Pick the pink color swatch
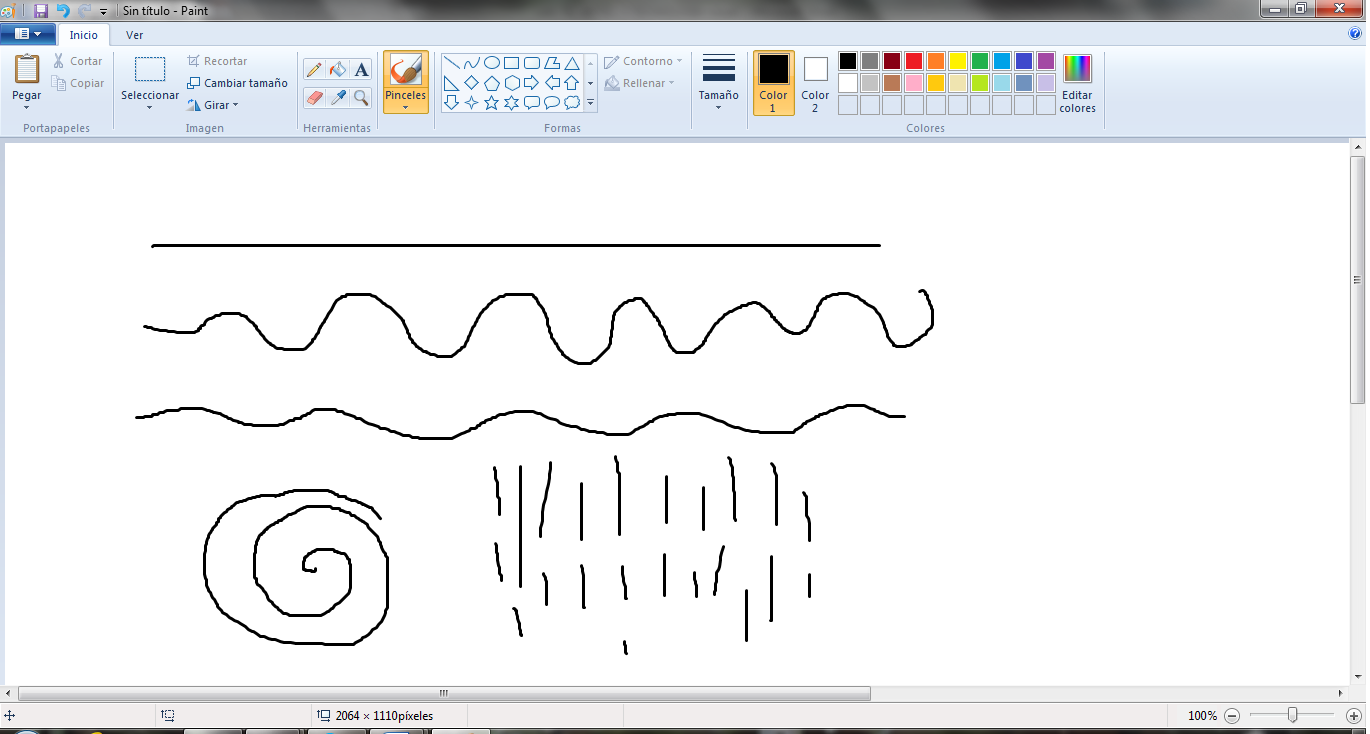The height and width of the screenshot is (734, 1370). [x=914, y=83]
